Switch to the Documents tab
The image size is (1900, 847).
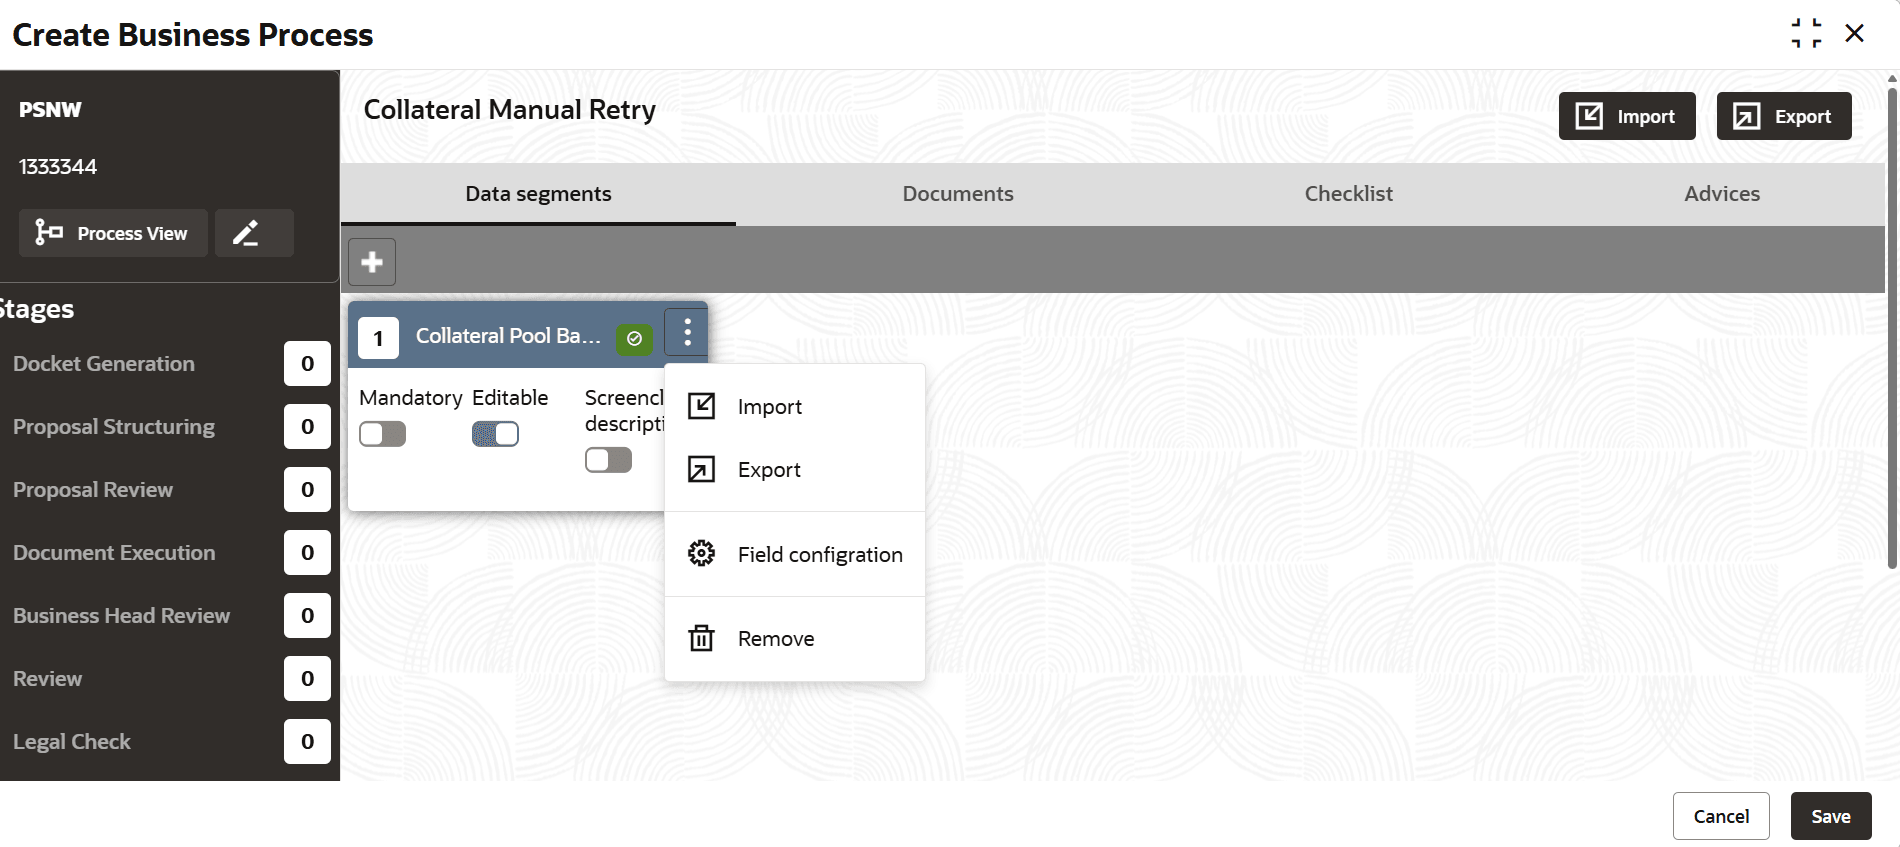958,194
